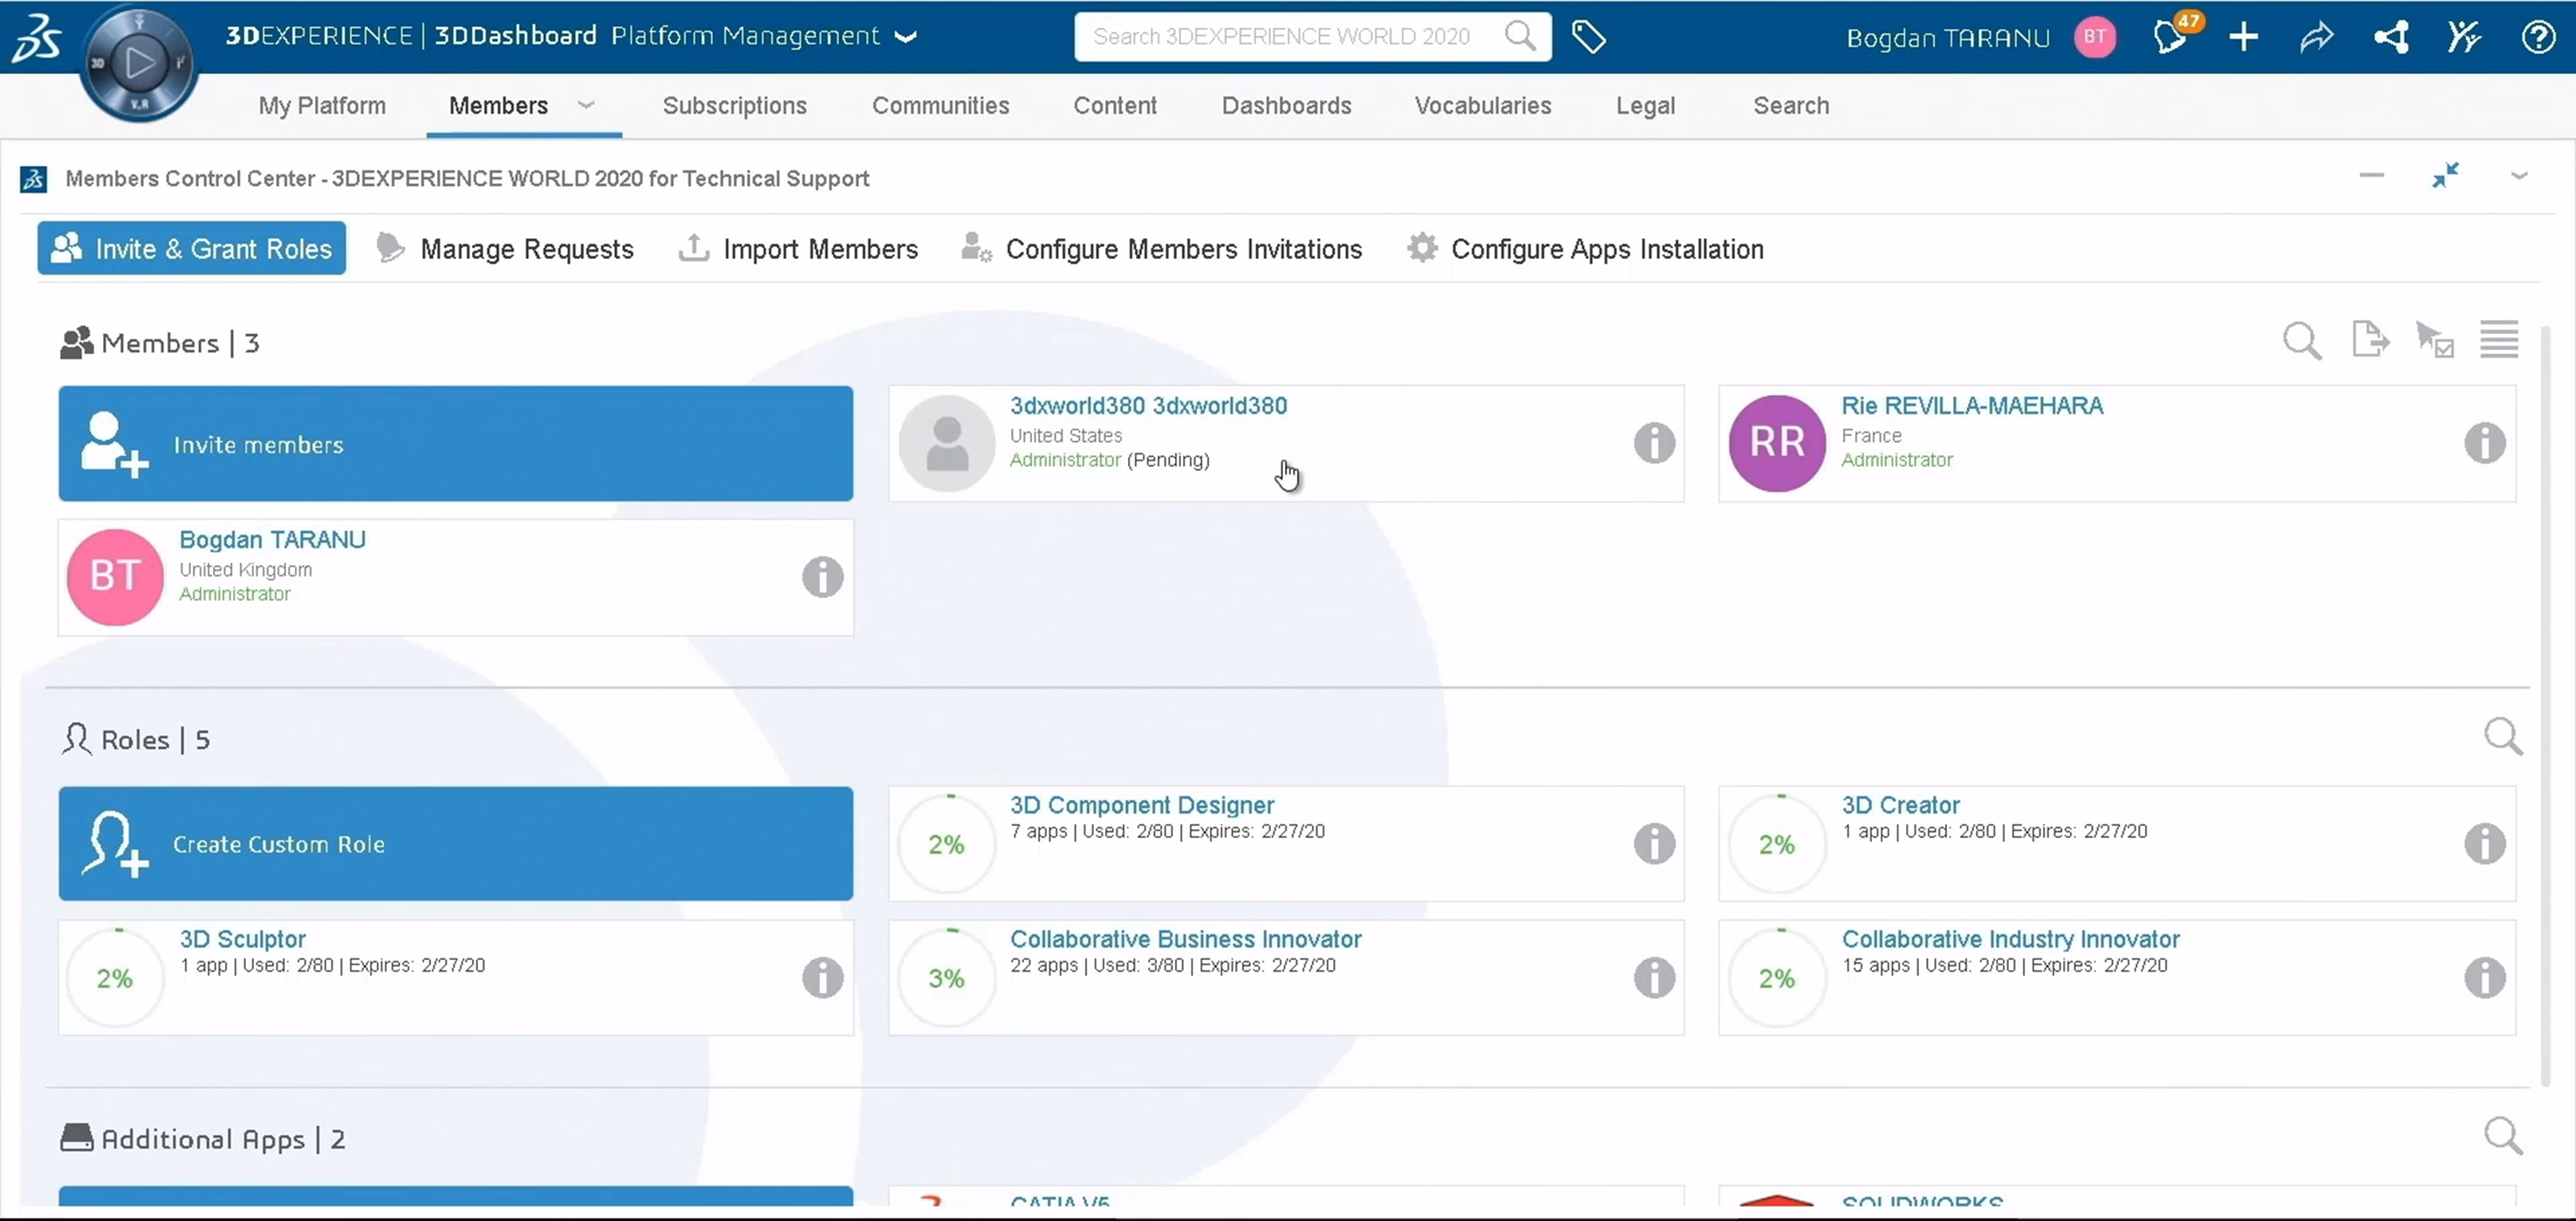Screen dimensions: 2576x1221
Task: Open Legal tab
Action: 1645,105
